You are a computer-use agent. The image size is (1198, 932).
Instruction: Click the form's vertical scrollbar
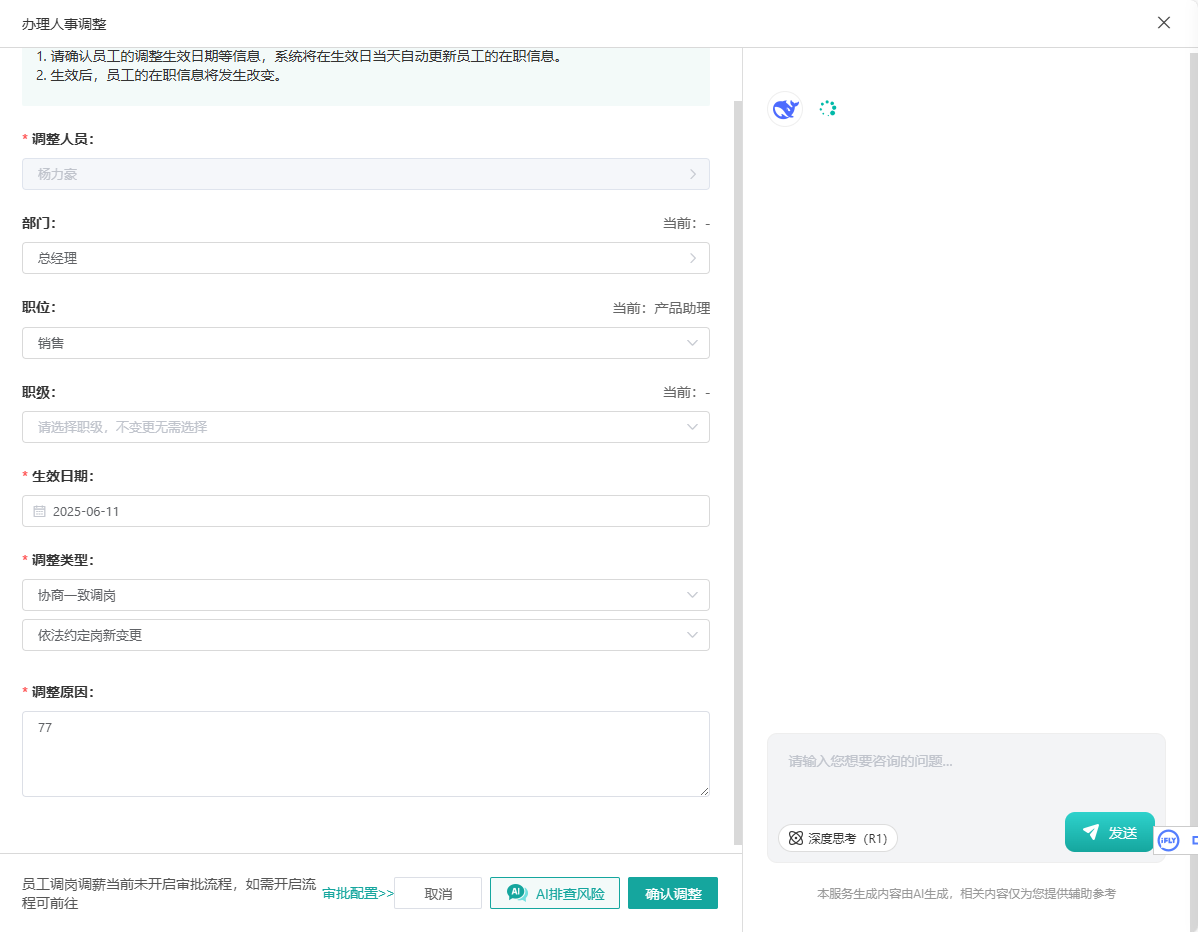(x=738, y=470)
